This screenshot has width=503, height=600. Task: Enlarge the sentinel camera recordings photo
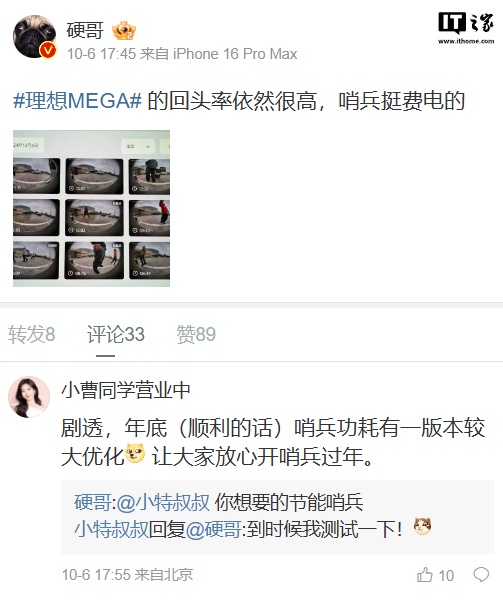[91, 209]
